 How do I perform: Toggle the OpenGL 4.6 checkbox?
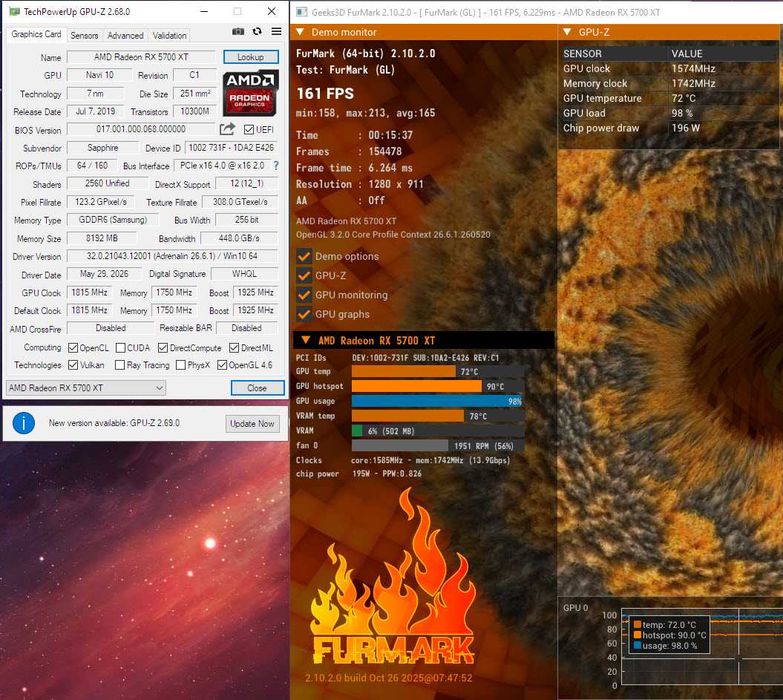tap(222, 365)
